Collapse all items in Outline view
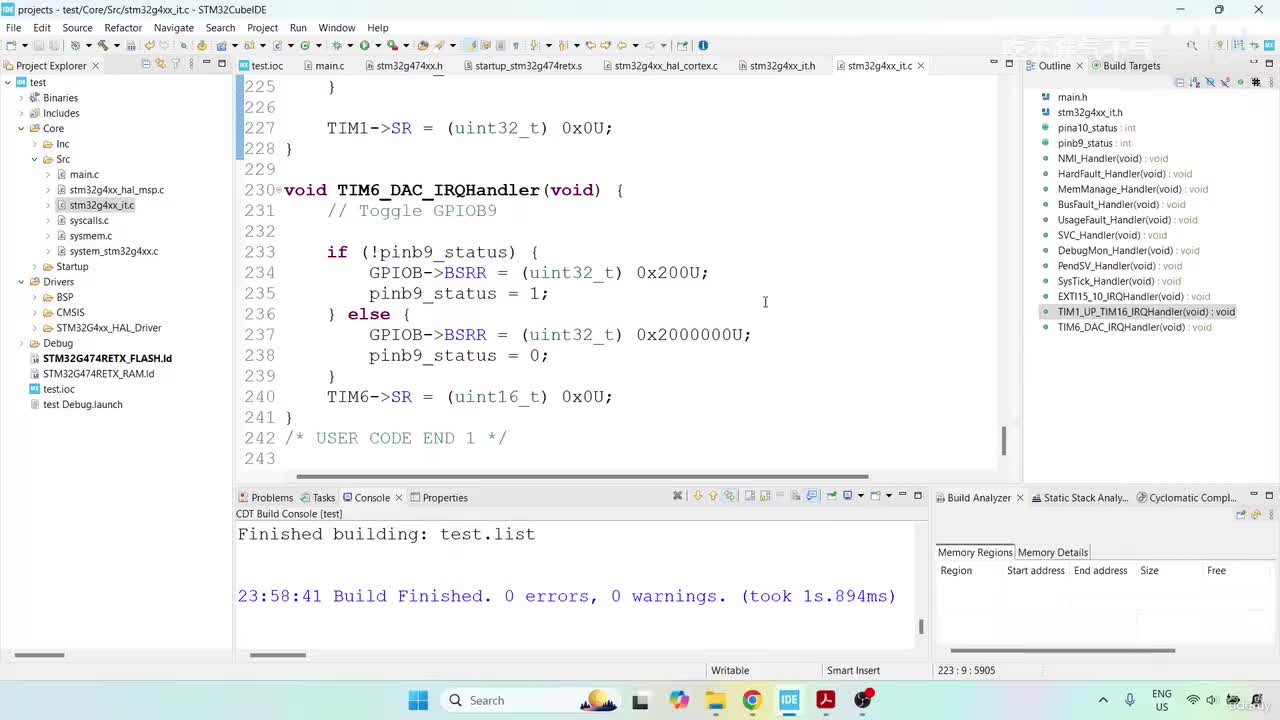1280x720 pixels. tap(1180, 82)
